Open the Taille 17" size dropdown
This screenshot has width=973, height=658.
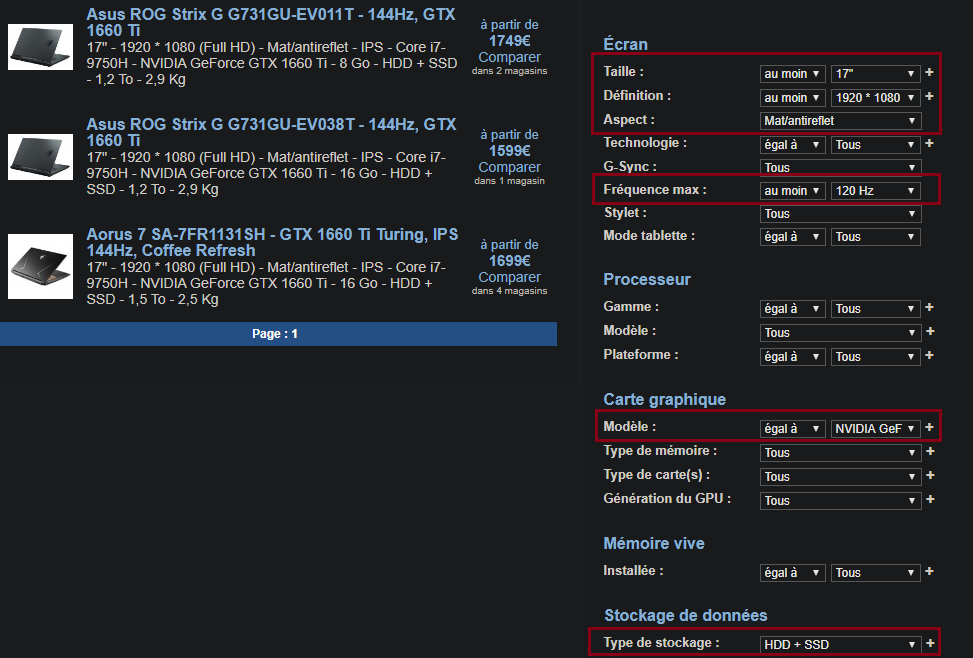[x=876, y=74]
